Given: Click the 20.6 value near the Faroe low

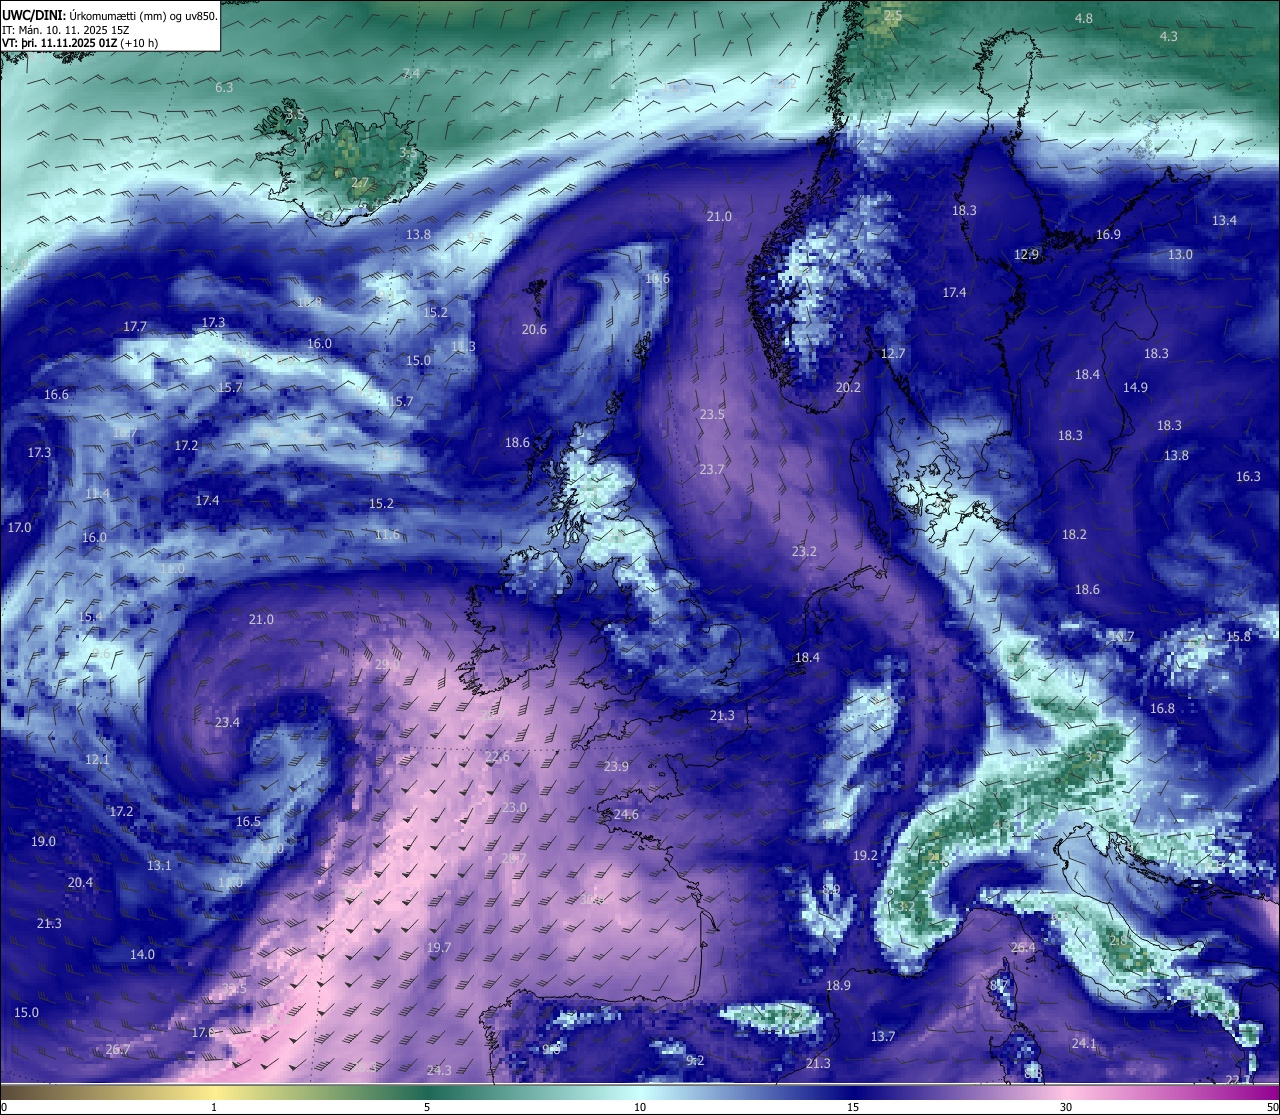Looking at the screenshot, I should (x=534, y=329).
